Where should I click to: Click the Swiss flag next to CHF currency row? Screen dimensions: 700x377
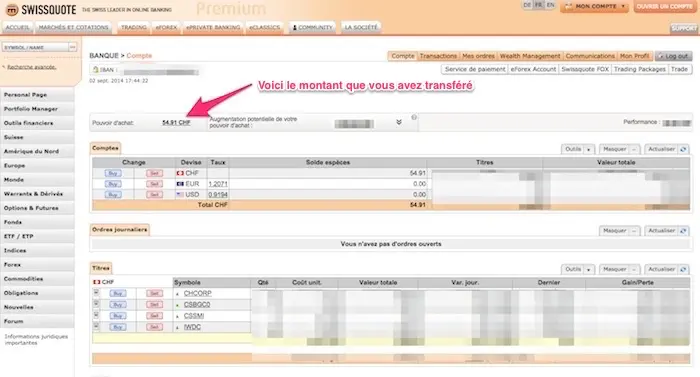click(180, 173)
